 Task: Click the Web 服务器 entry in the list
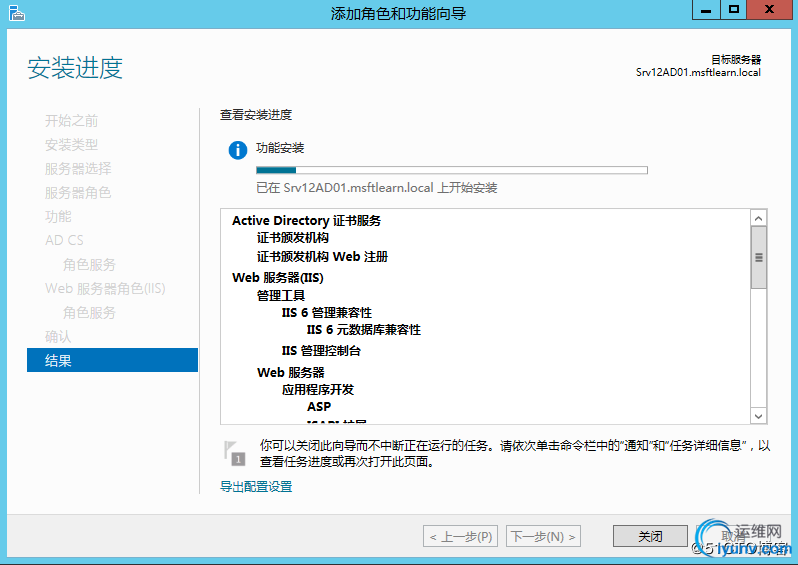click(291, 372)
